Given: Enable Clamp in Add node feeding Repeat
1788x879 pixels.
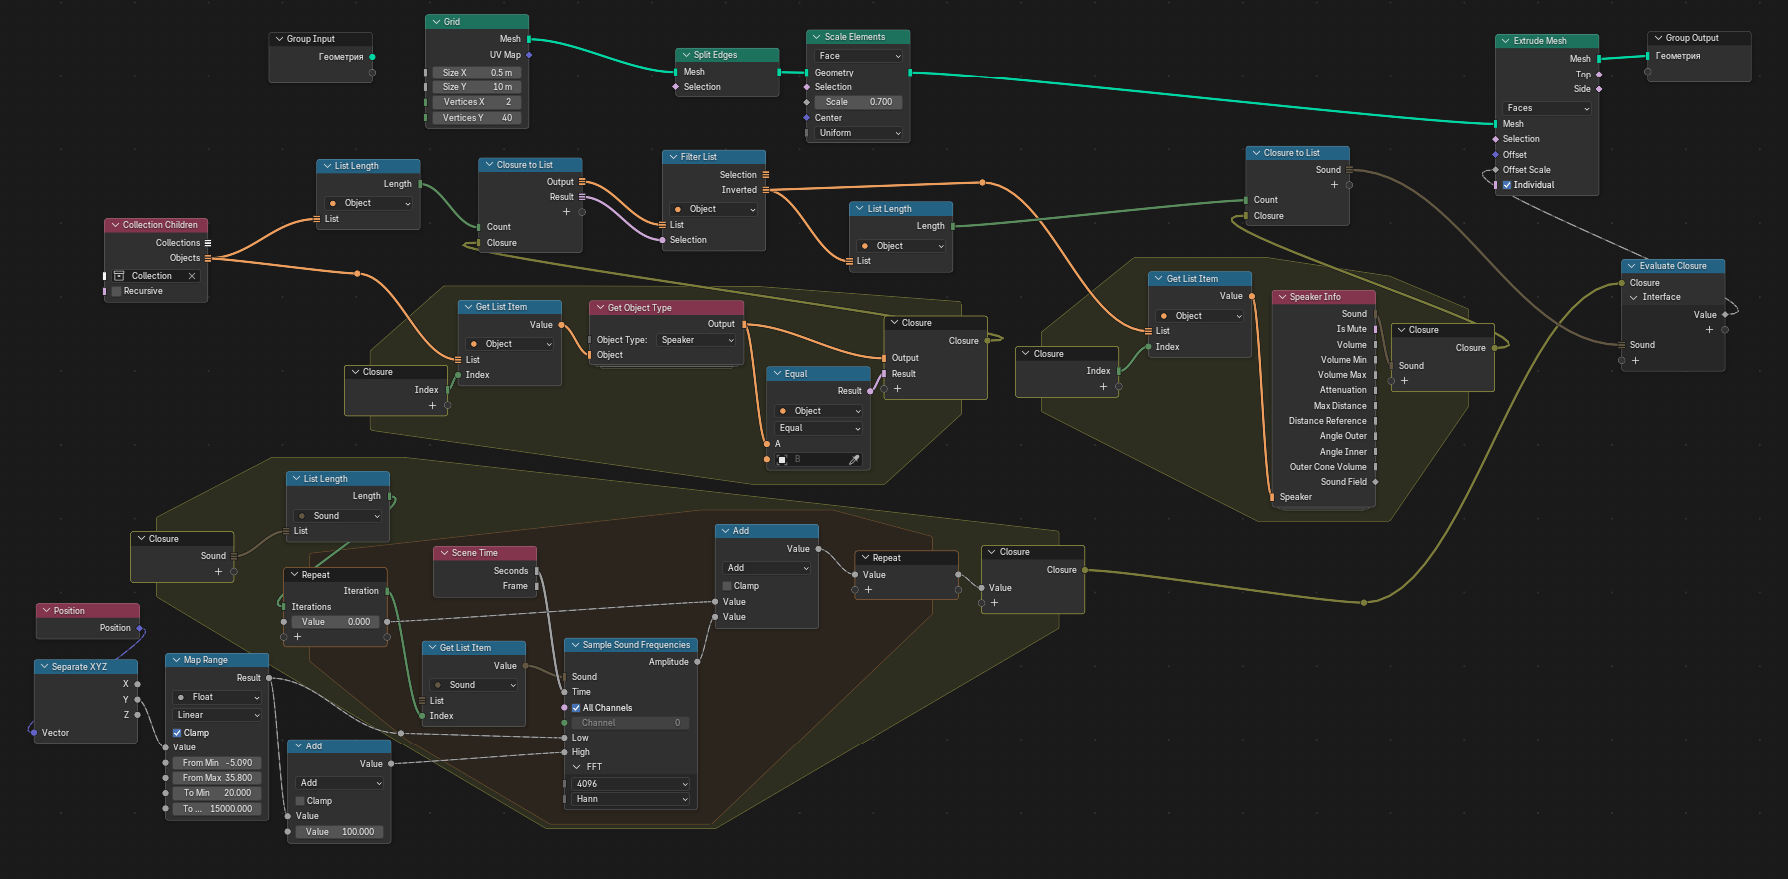Looking at the screenshot, I should (727, 586).
